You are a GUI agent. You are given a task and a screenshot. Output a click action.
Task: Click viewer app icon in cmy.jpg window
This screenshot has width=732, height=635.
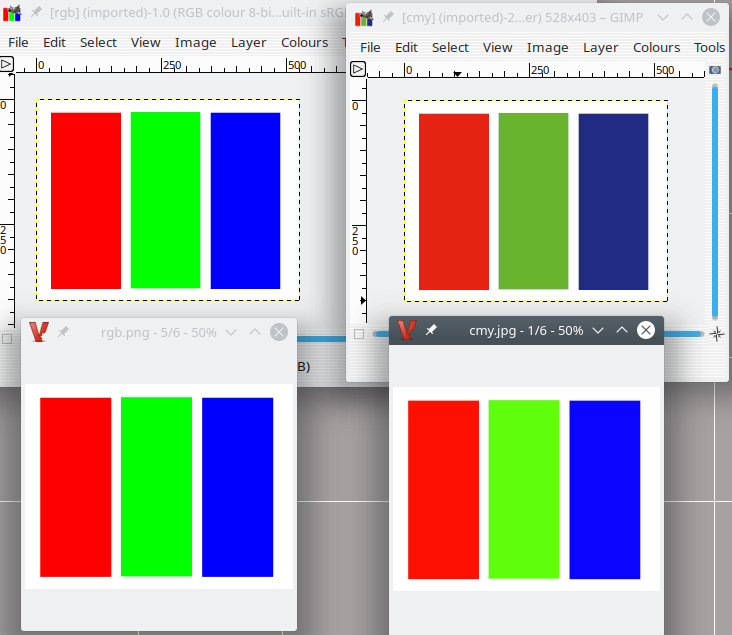[407, 330]
